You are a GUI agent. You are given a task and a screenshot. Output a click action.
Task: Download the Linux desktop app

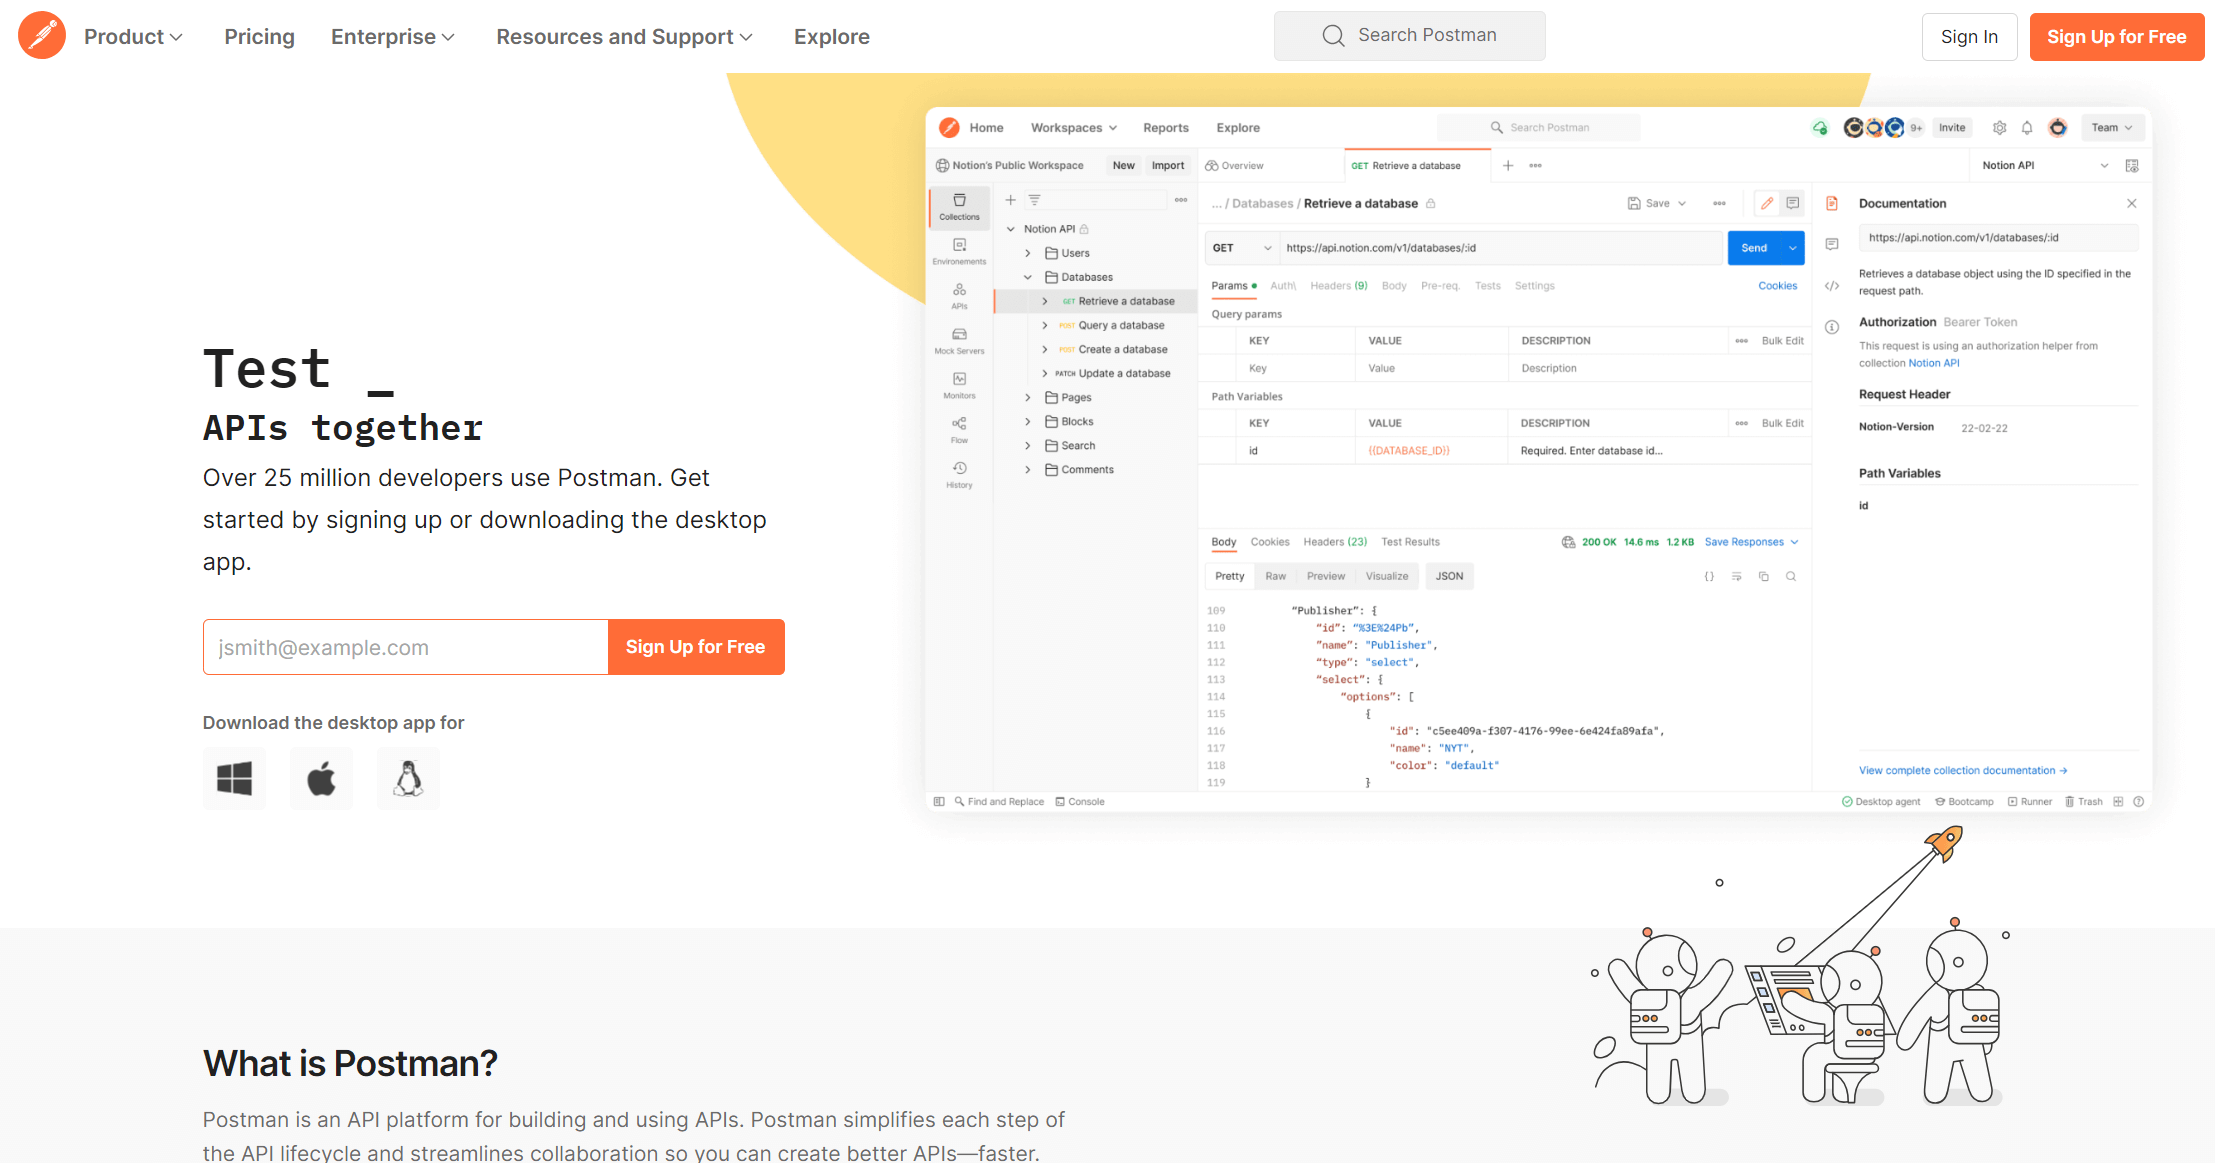[x=408, y=778]
